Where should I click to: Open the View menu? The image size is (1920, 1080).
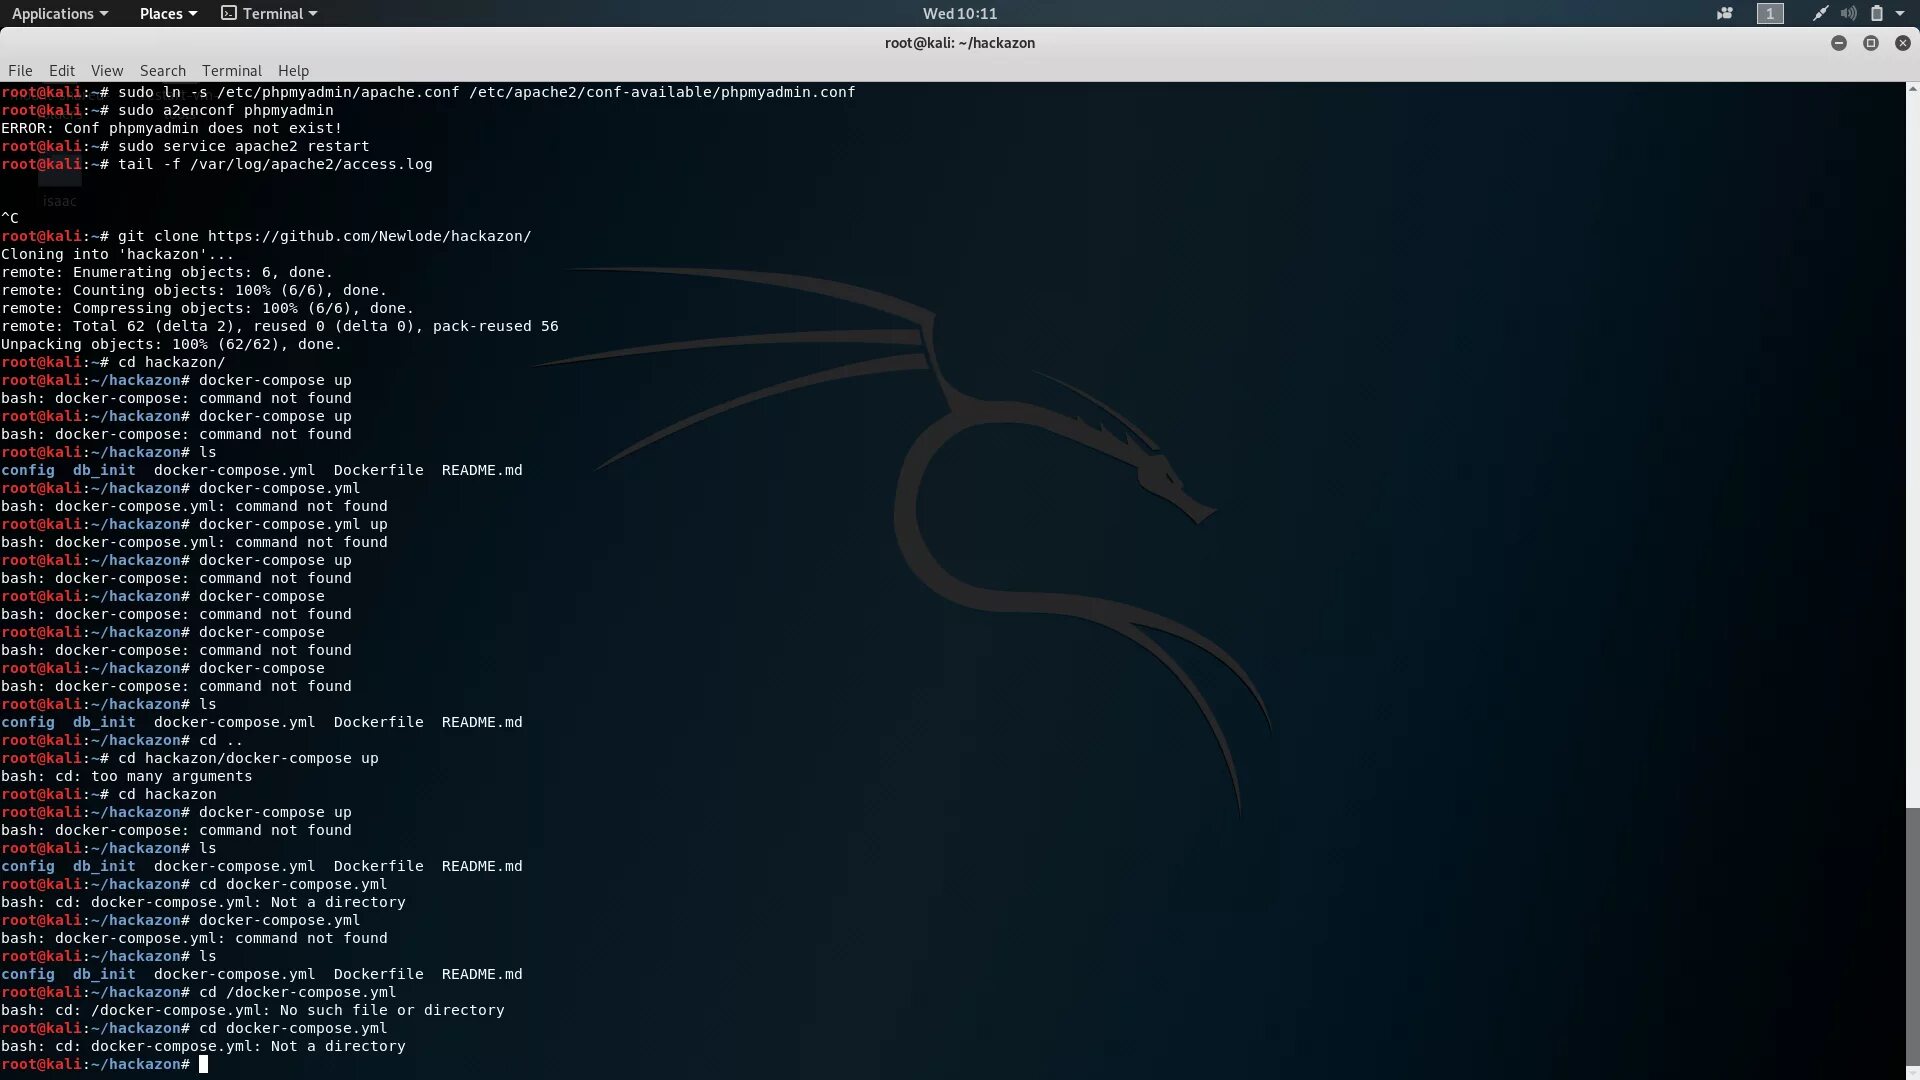click(107, 70)
